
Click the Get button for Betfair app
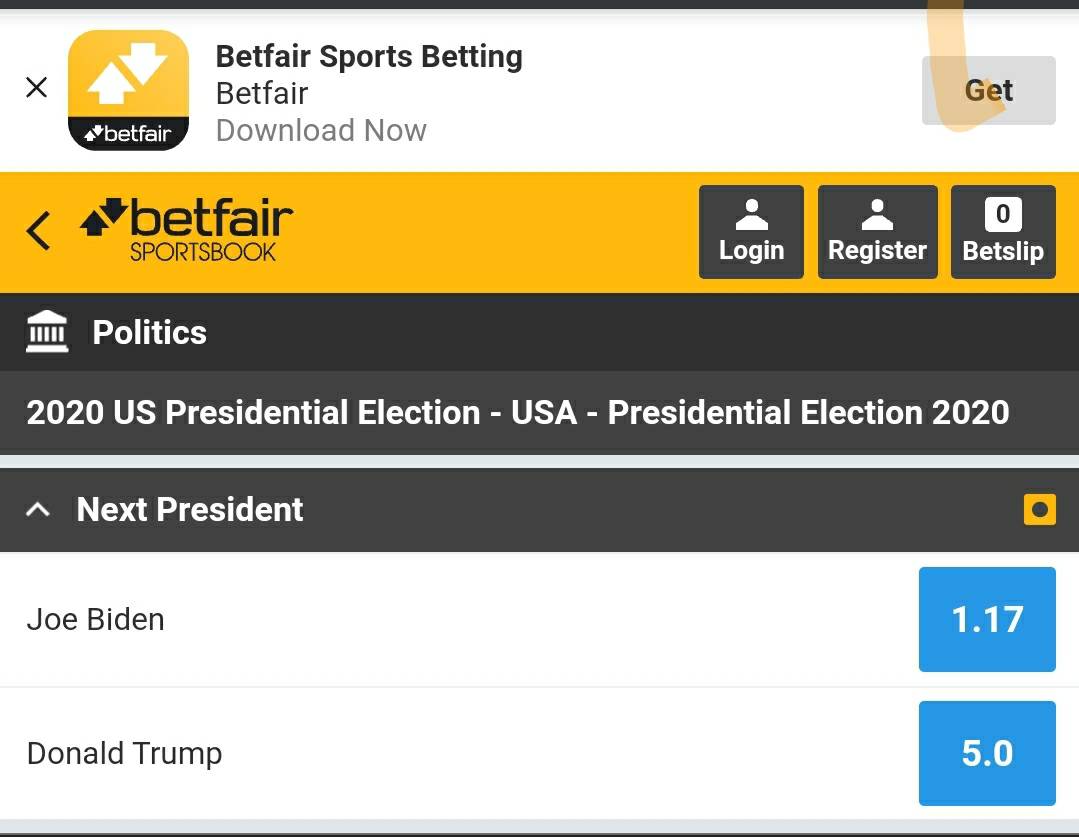point(988,90)
